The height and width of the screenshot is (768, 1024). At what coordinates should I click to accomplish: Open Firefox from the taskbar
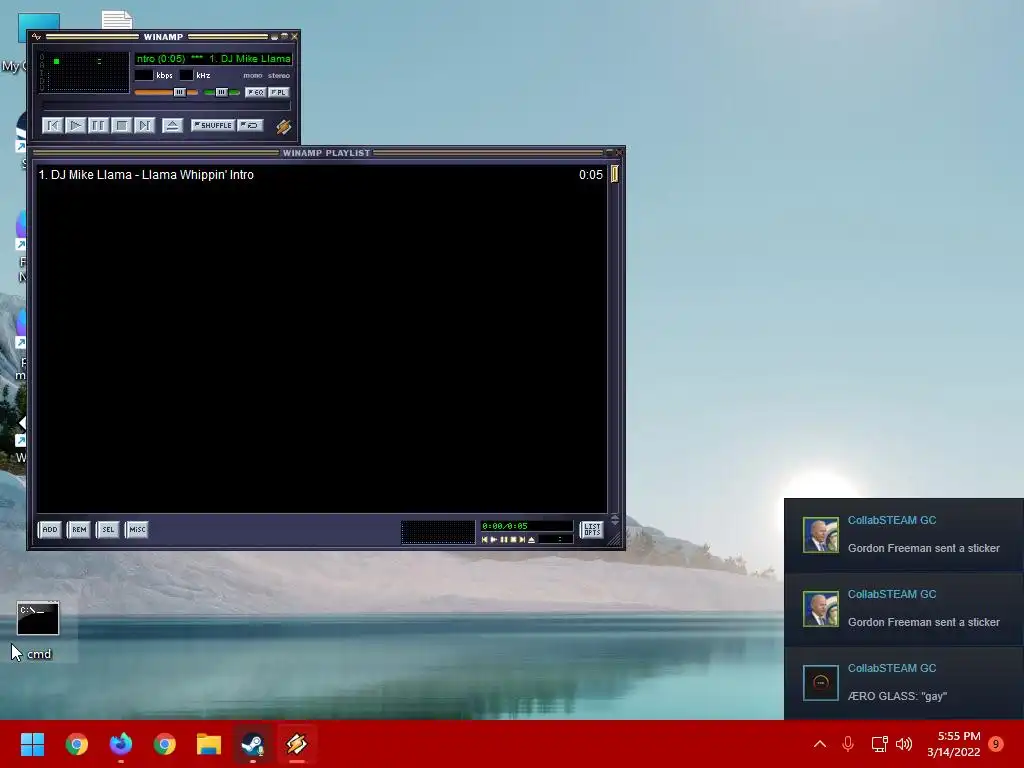click(x=120, y=744)
